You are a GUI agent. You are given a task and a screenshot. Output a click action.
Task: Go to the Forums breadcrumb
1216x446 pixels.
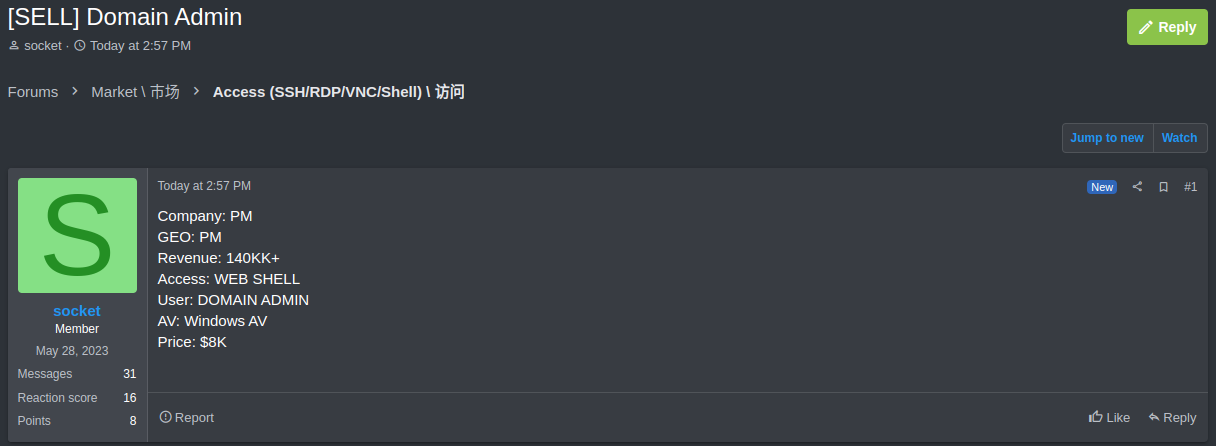tap(33, 92)
